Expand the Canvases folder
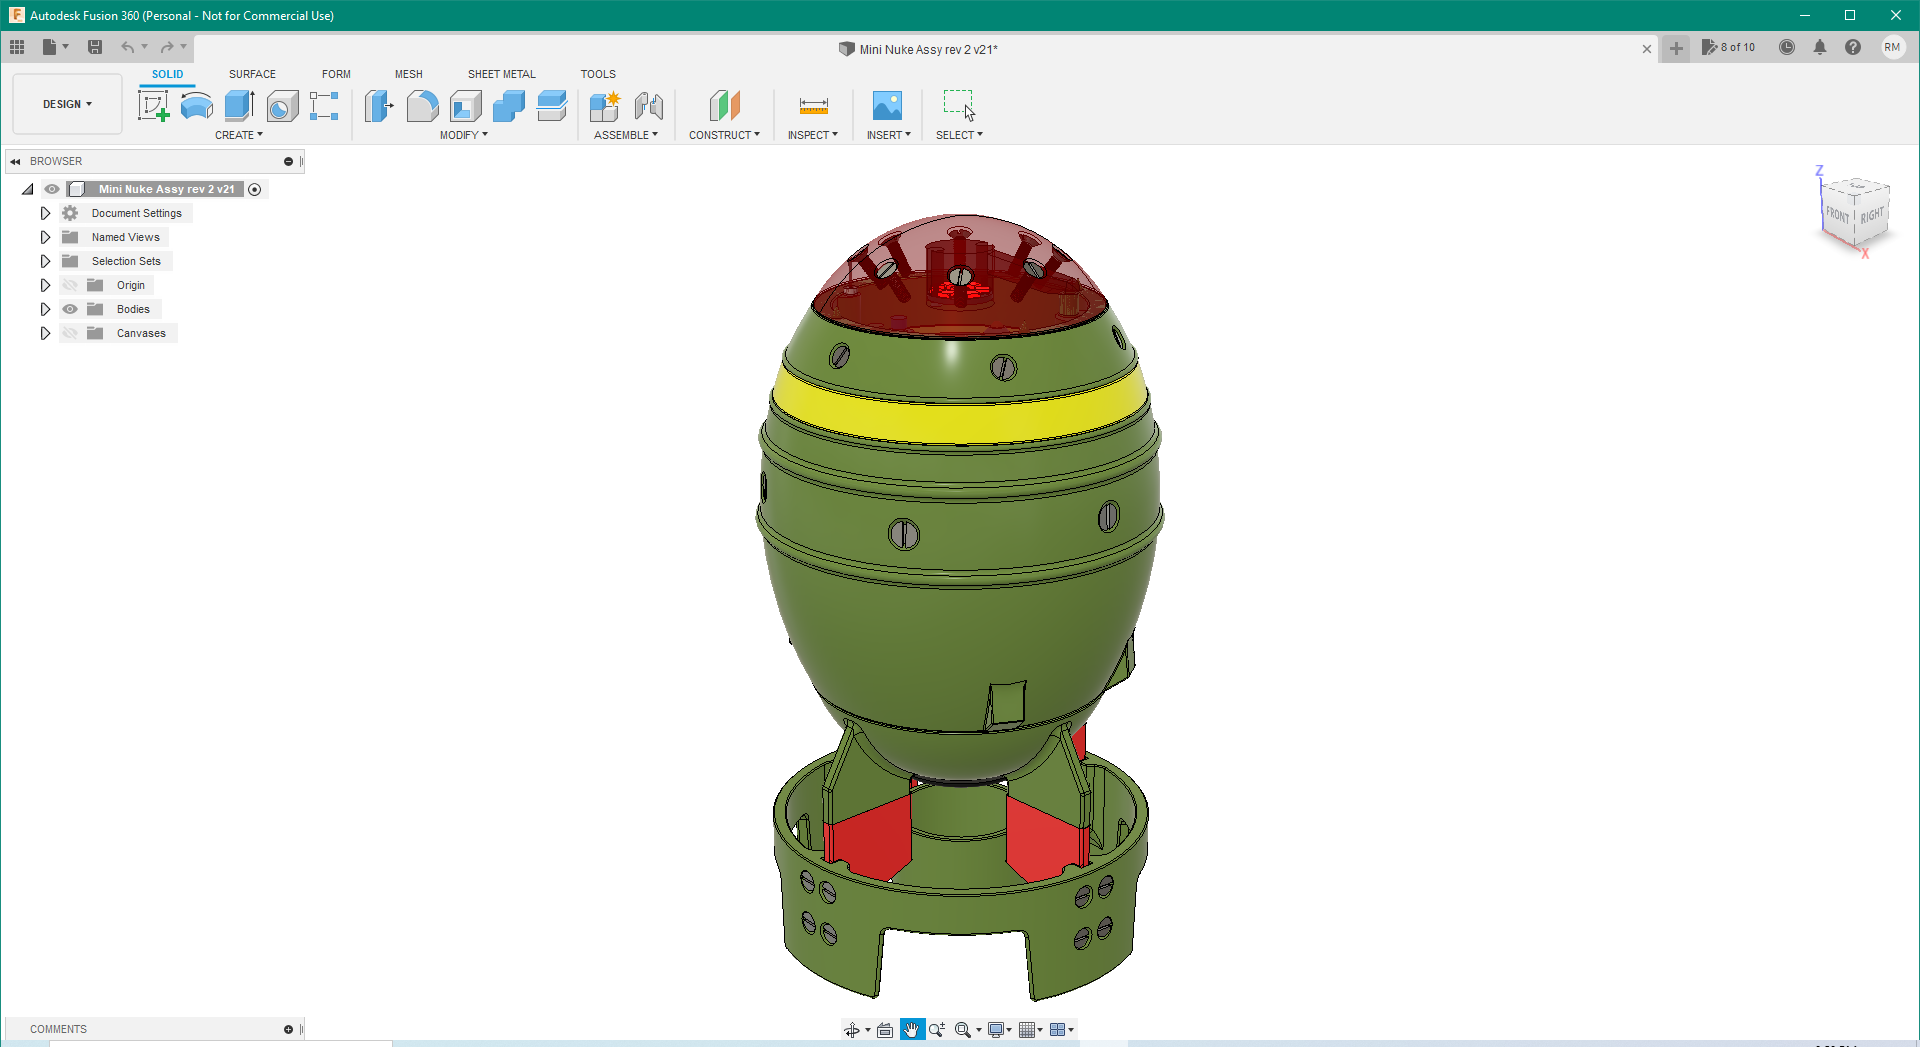Screen dimensions: 1920x1047 click(x=45, y=333)
